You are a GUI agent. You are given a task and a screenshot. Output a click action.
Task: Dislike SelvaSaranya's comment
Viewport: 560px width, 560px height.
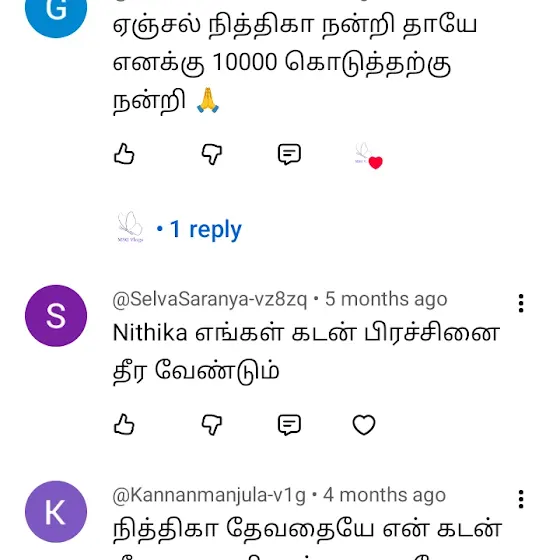[x=212, y=425]
